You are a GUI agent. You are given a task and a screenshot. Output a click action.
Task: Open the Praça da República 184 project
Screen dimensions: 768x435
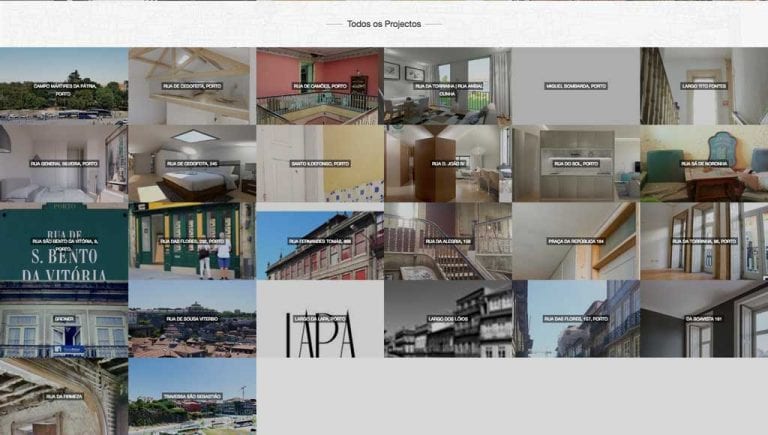coord(576,241)
